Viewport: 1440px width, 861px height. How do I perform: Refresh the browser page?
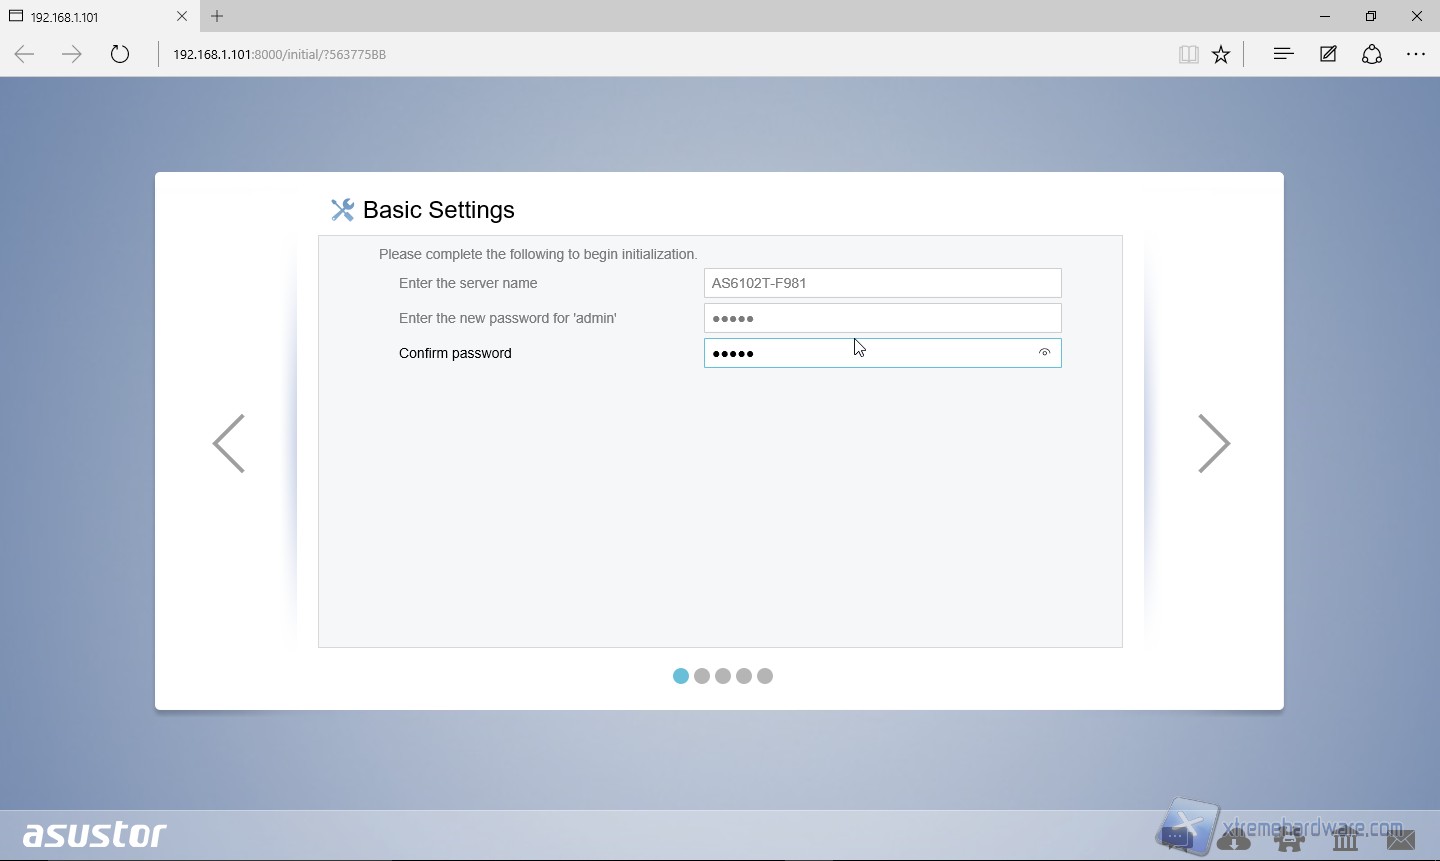[120, 55]
